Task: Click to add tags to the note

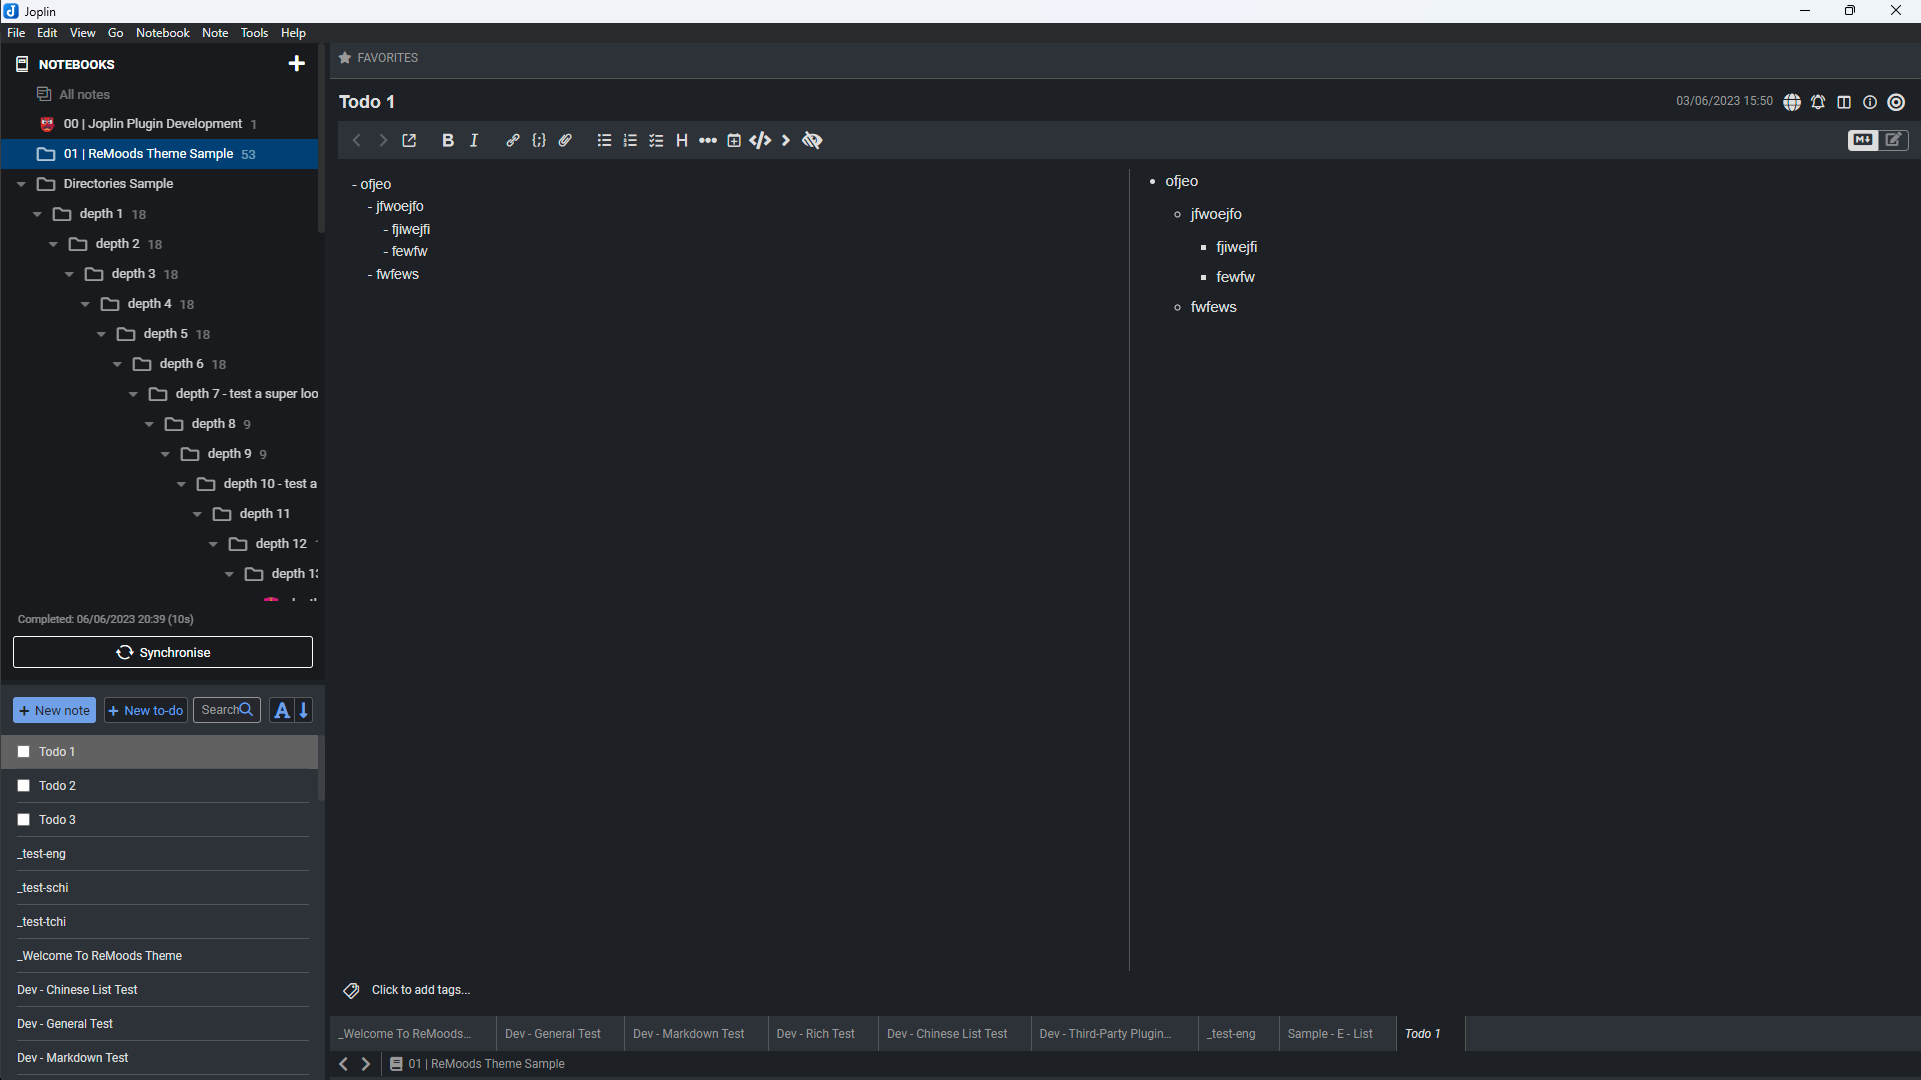Action: coord(420,989)
